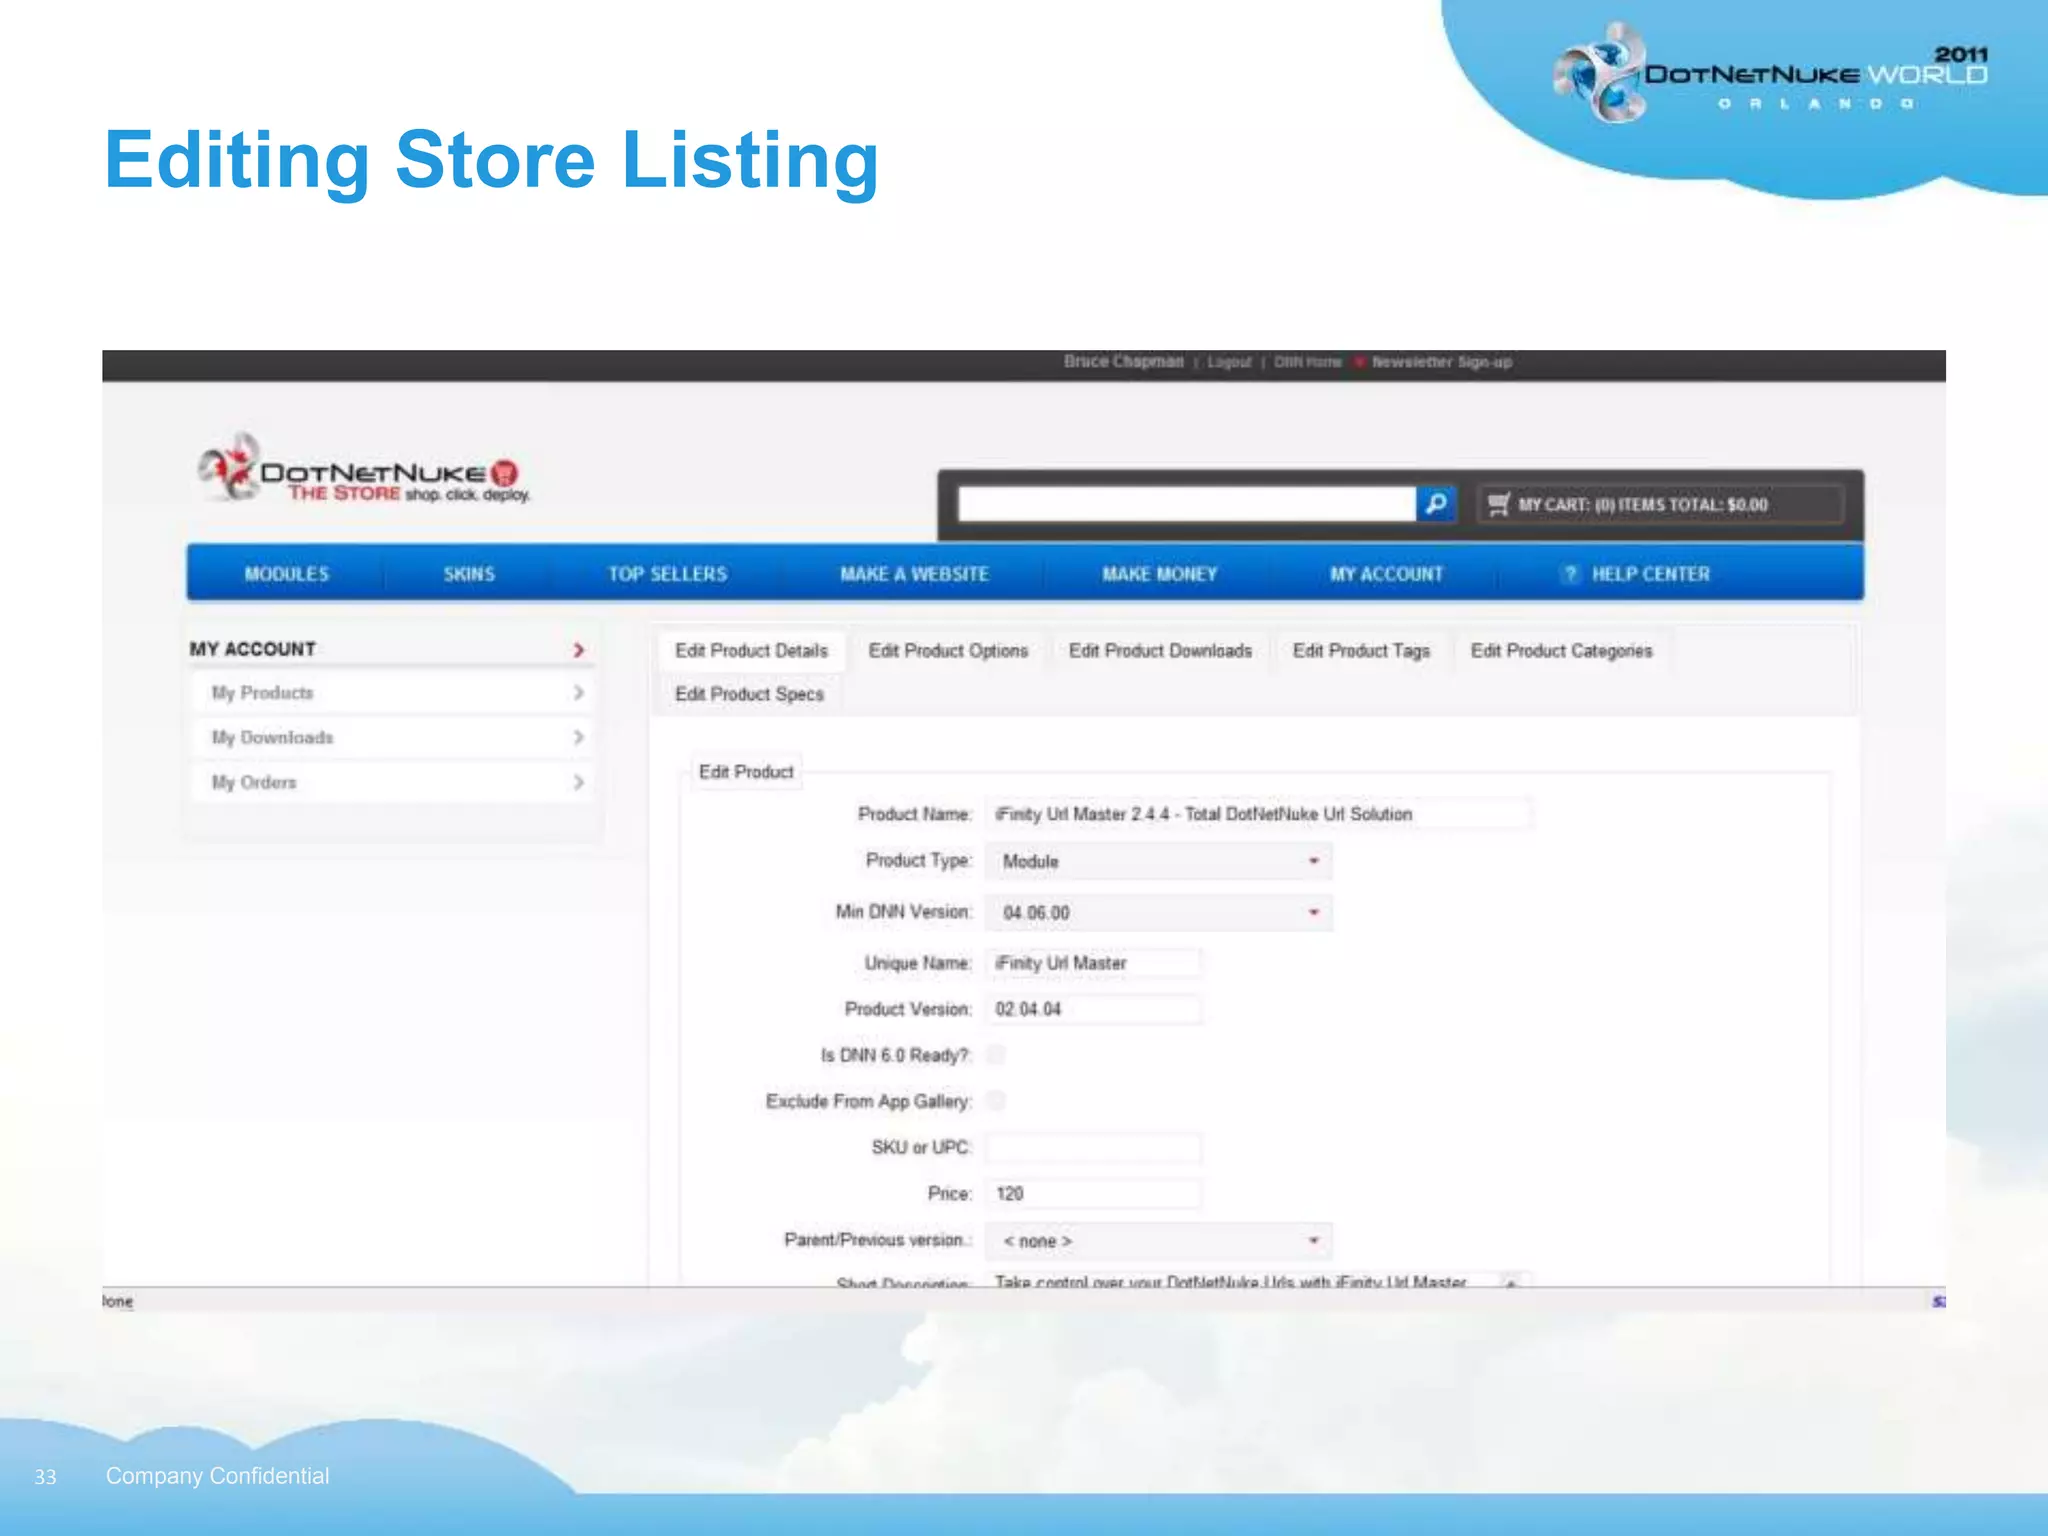2048x1536 pixels.
Task: Open the Help Center menu
Action: click(1650, 574)
